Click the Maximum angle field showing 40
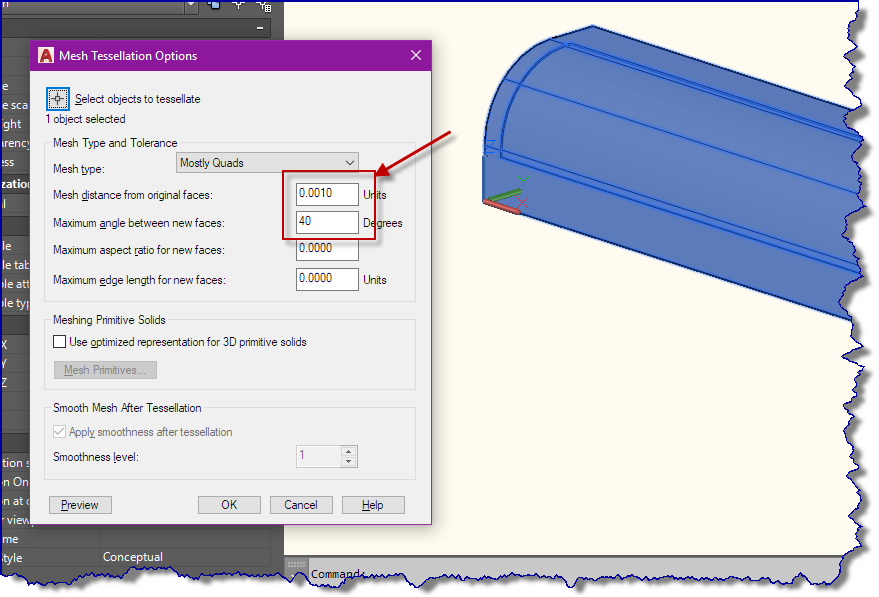879x597 pixels. (326, 222)
